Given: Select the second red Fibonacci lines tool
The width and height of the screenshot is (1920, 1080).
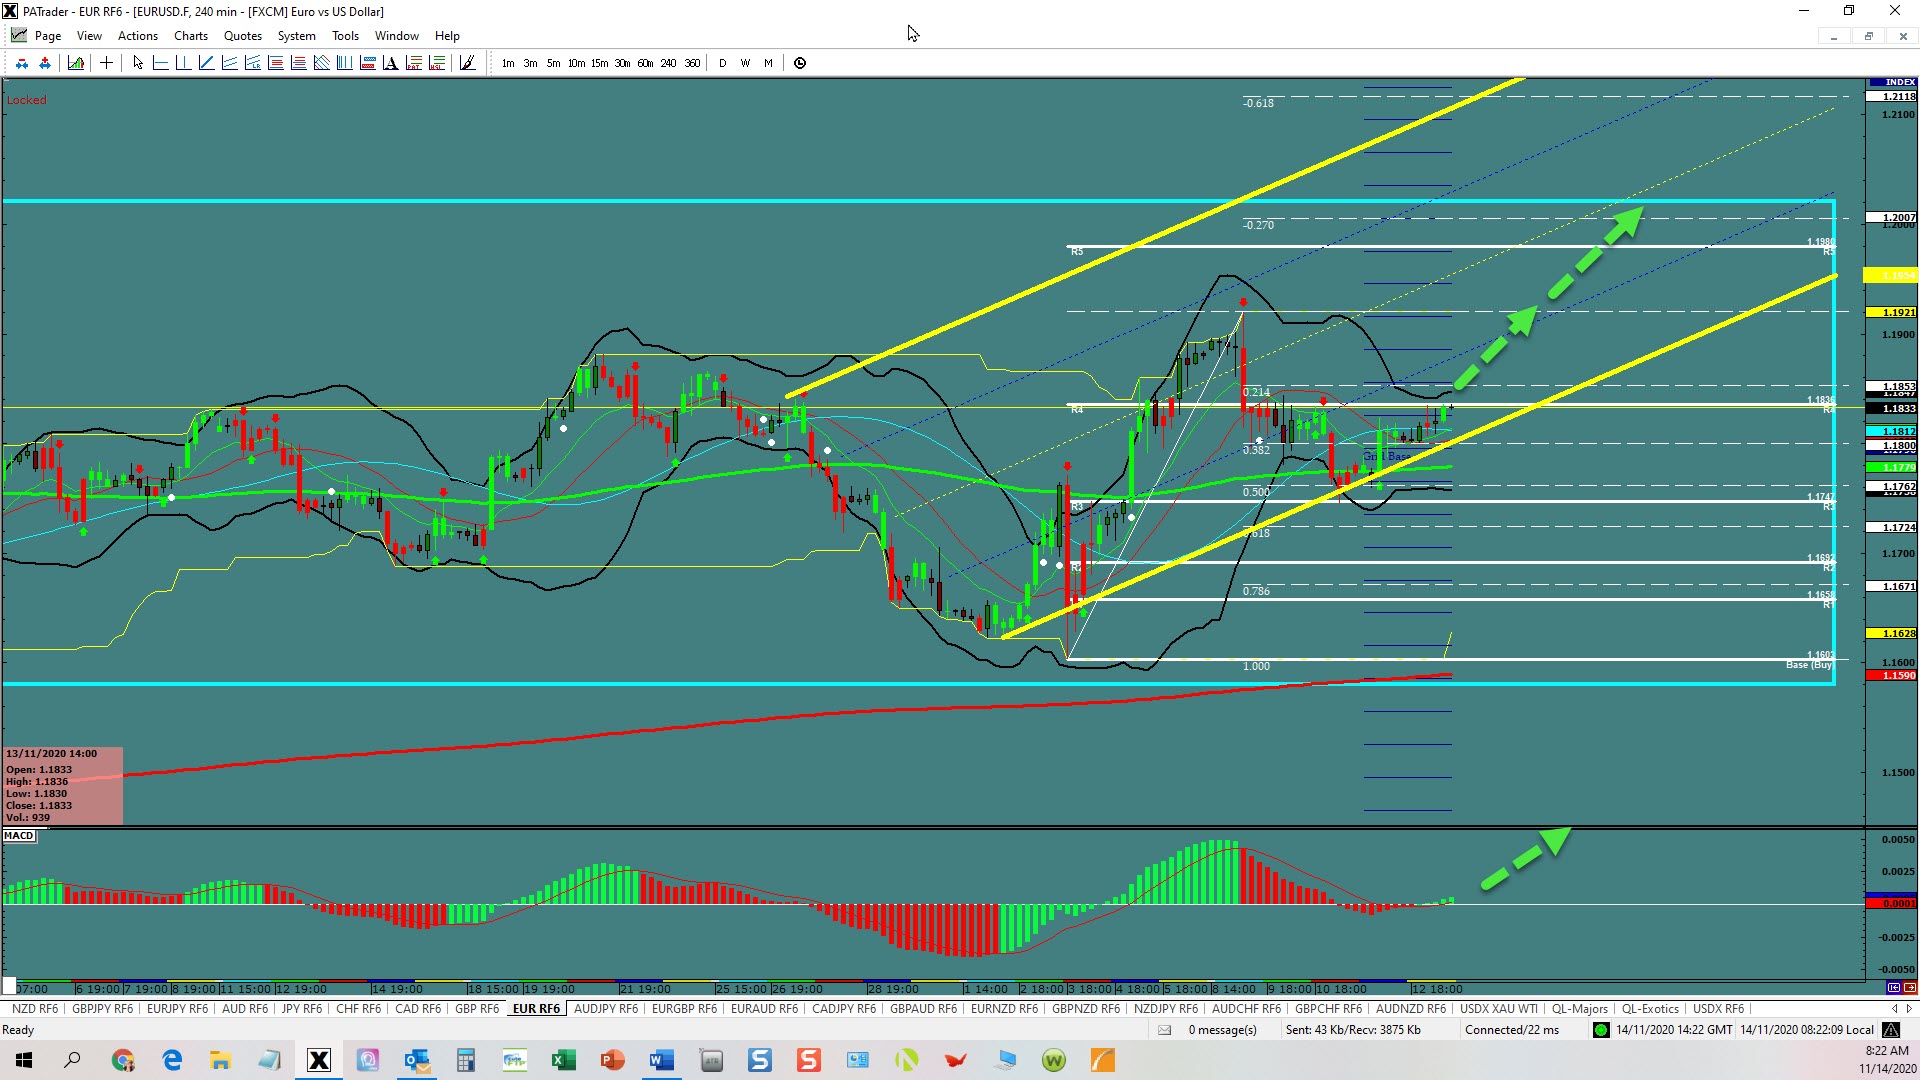Looking at the screenshot, I should [298, 63].
